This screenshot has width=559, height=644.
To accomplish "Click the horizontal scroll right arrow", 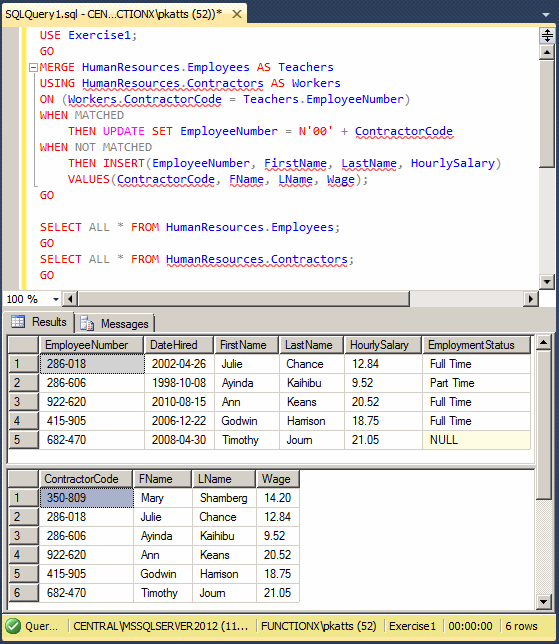I will point(531,299).
